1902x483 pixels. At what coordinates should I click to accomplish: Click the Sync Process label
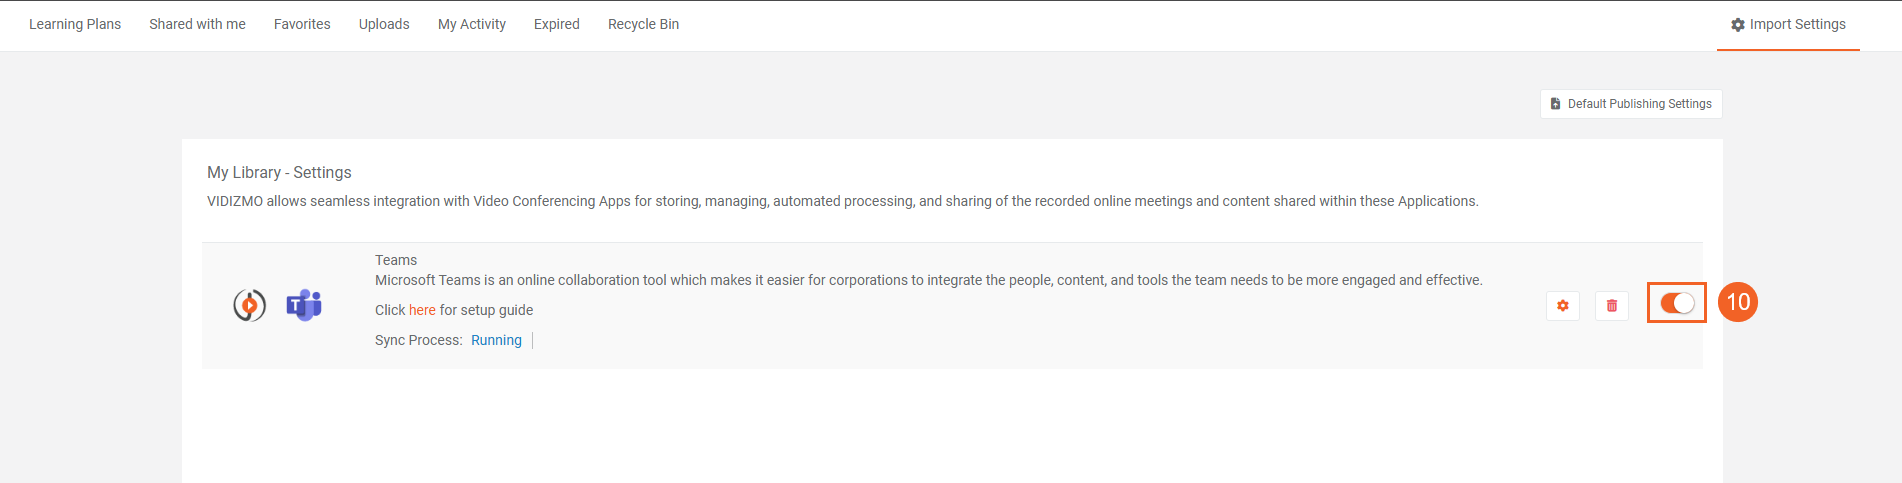[418, 340]
